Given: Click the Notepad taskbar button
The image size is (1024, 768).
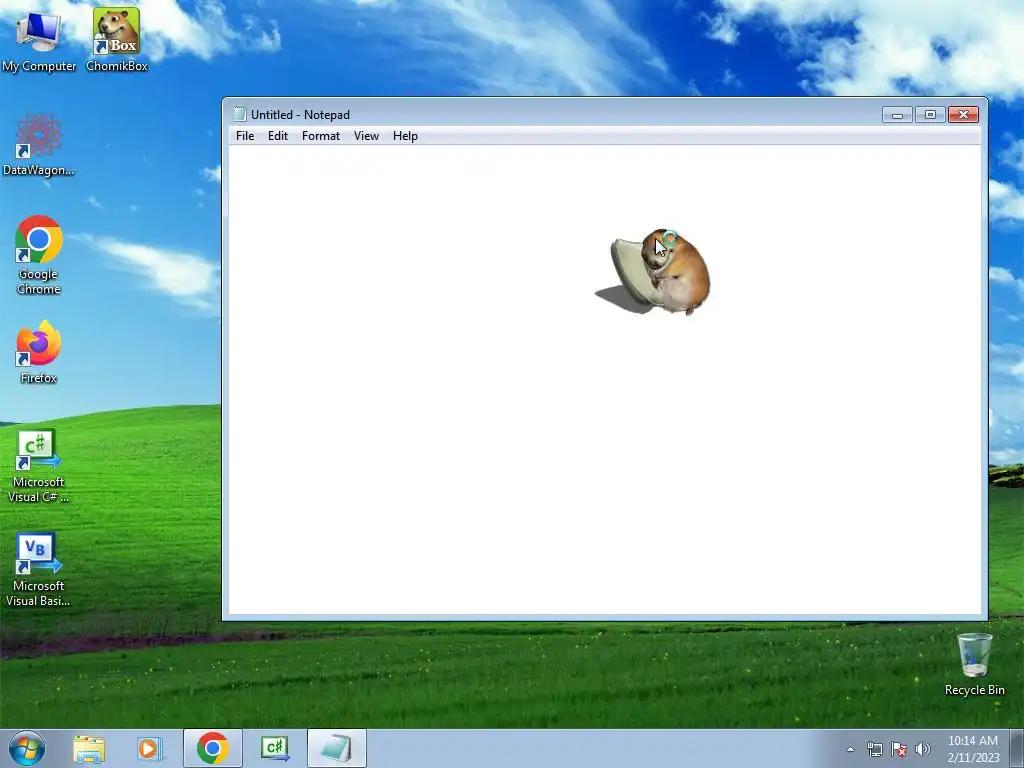Looking at the screenshot, I should (x=336, y=748).
